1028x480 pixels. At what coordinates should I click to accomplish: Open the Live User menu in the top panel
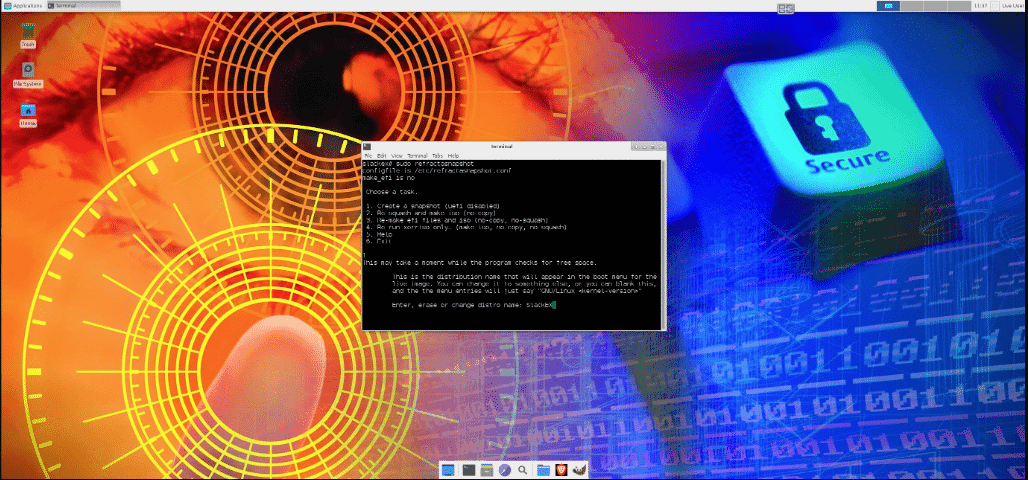1014,6
